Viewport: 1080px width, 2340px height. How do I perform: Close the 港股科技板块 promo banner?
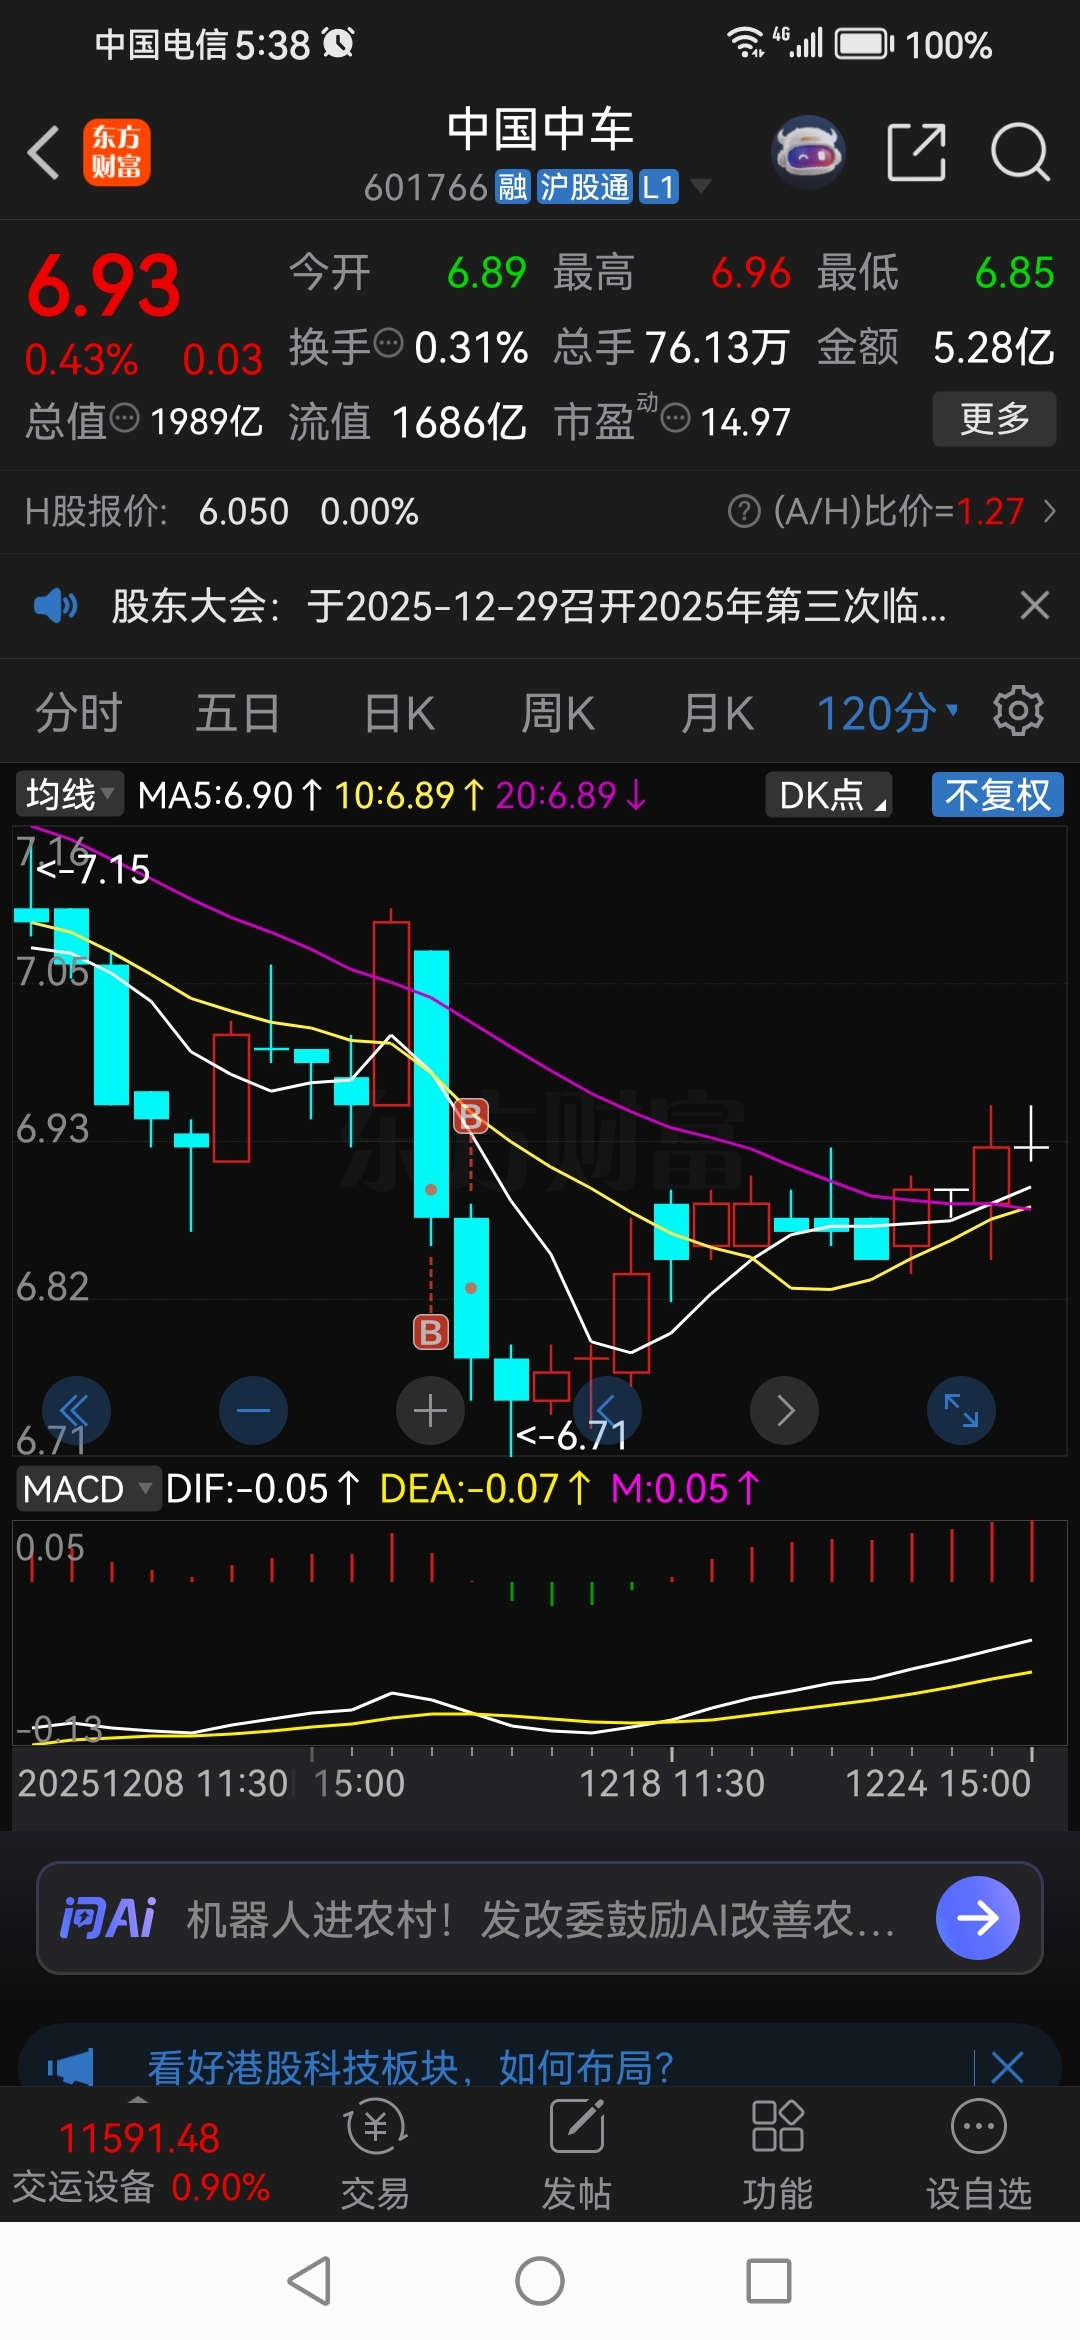(1007, 2066)
